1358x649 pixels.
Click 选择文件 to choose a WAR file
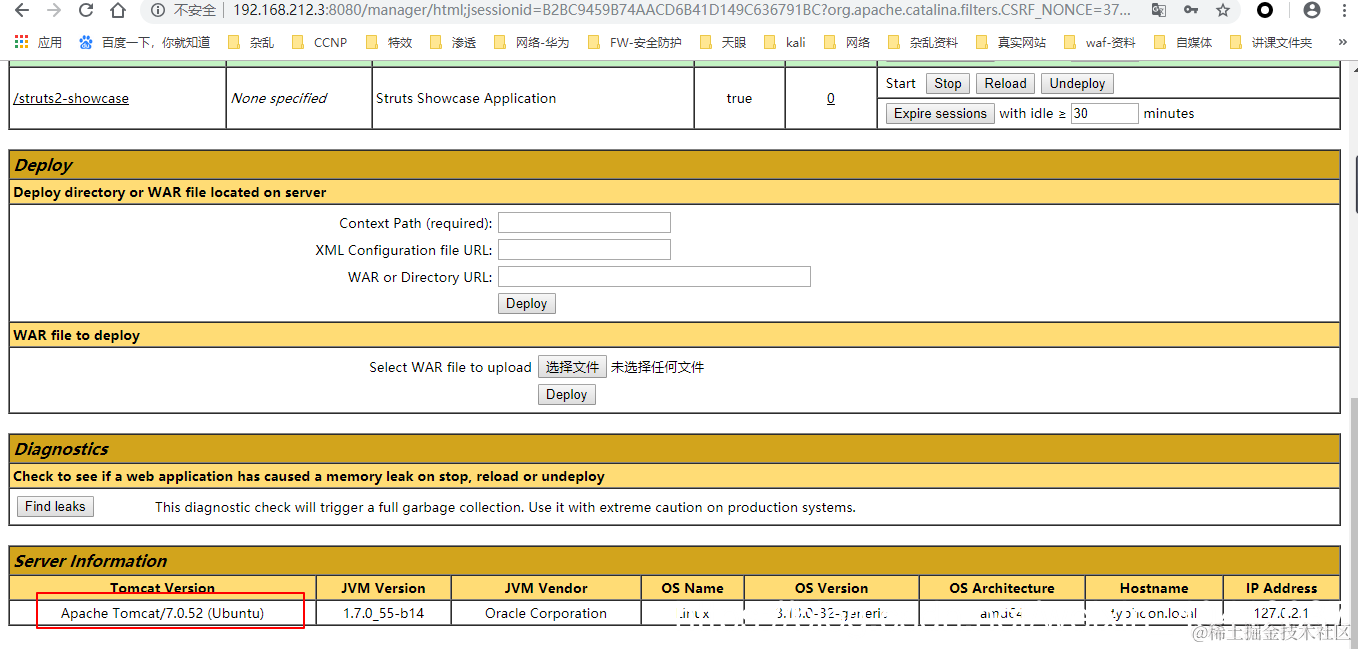(x=572, y=367)
